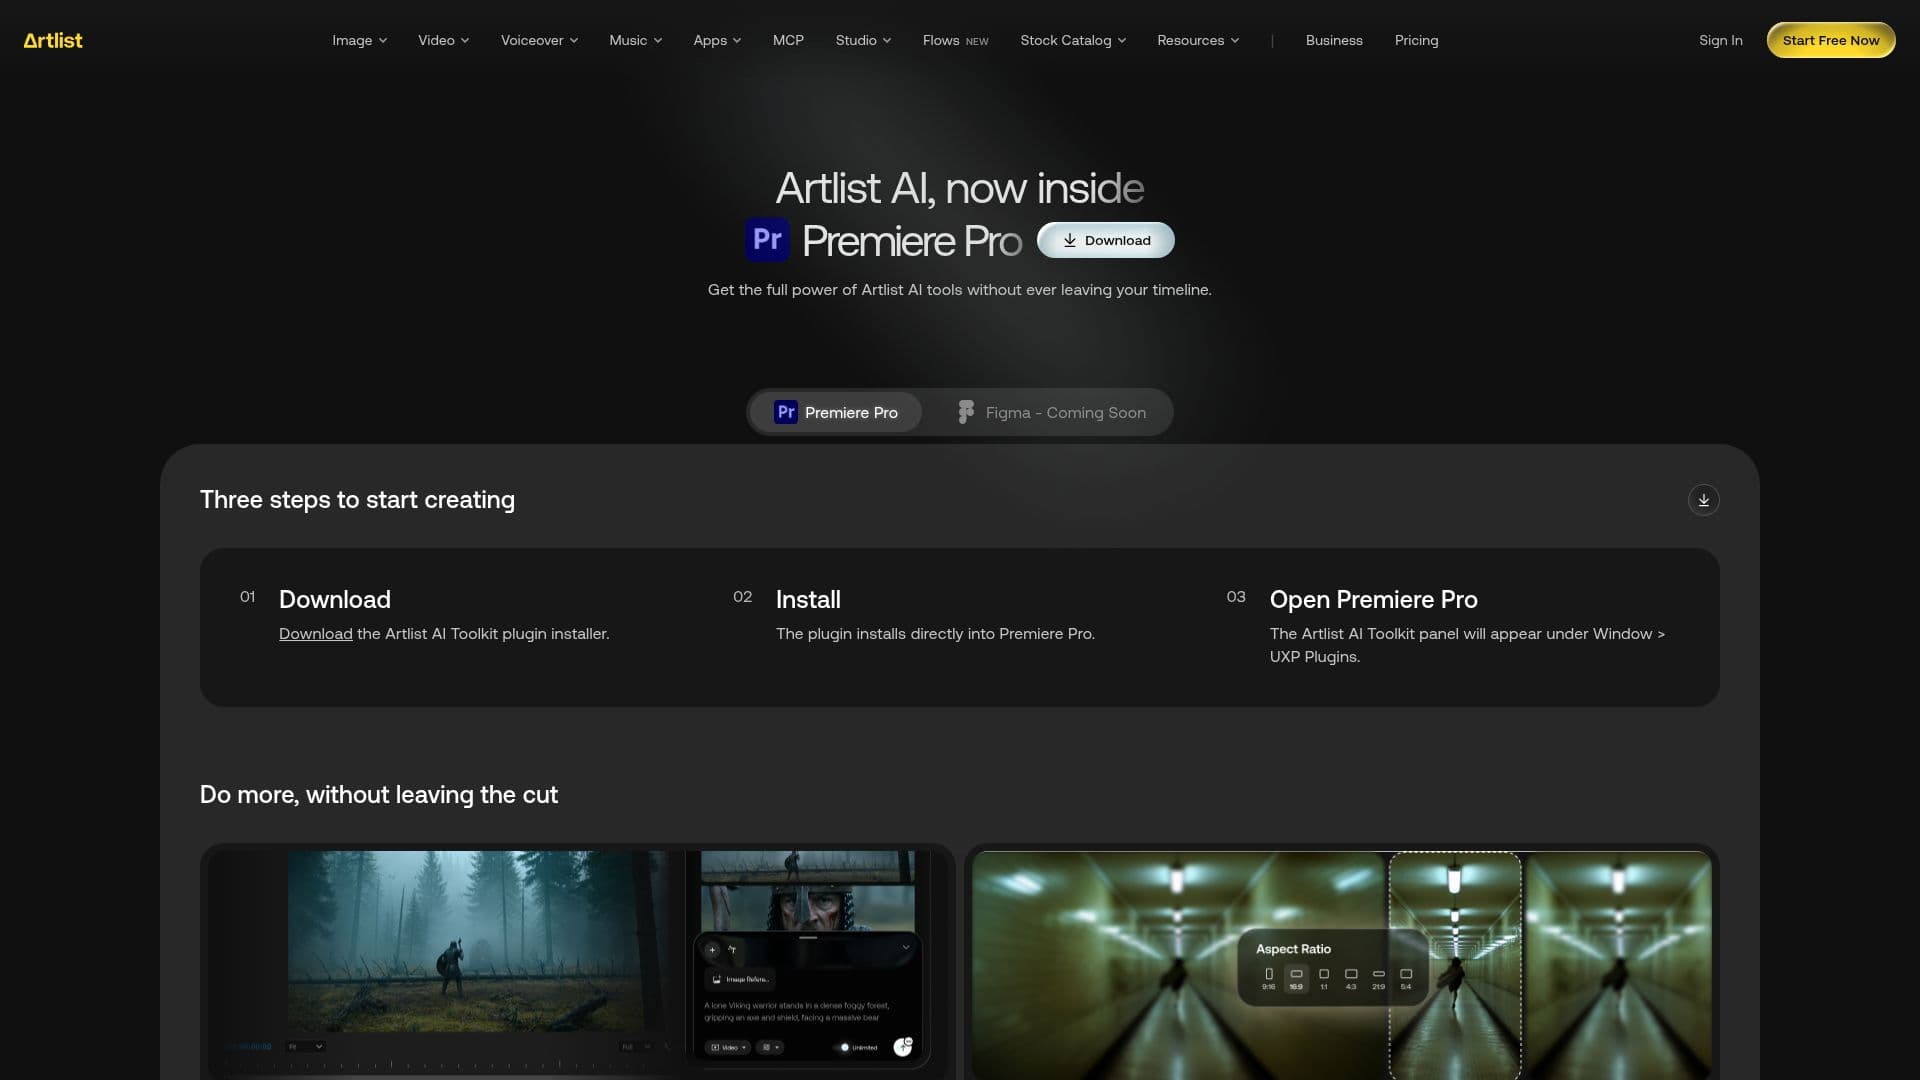The height and width of the screenshot is (1080, 1920).
Task: Click the dashed vertical crop frame in tunnel image
Action: click(1455, 965)
